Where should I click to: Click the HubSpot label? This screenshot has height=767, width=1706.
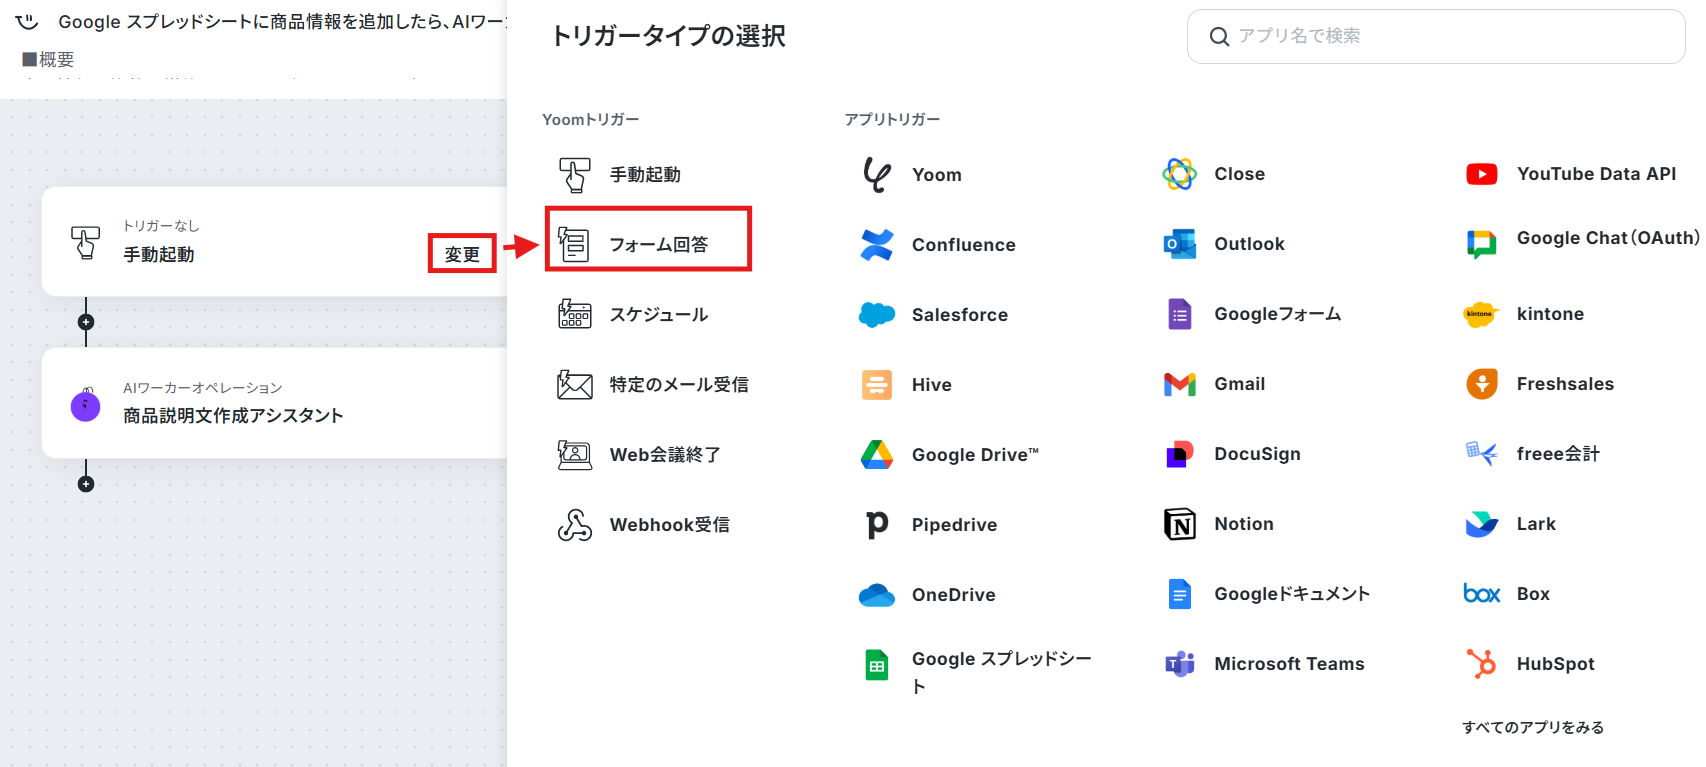click(x=1556, y=664)
